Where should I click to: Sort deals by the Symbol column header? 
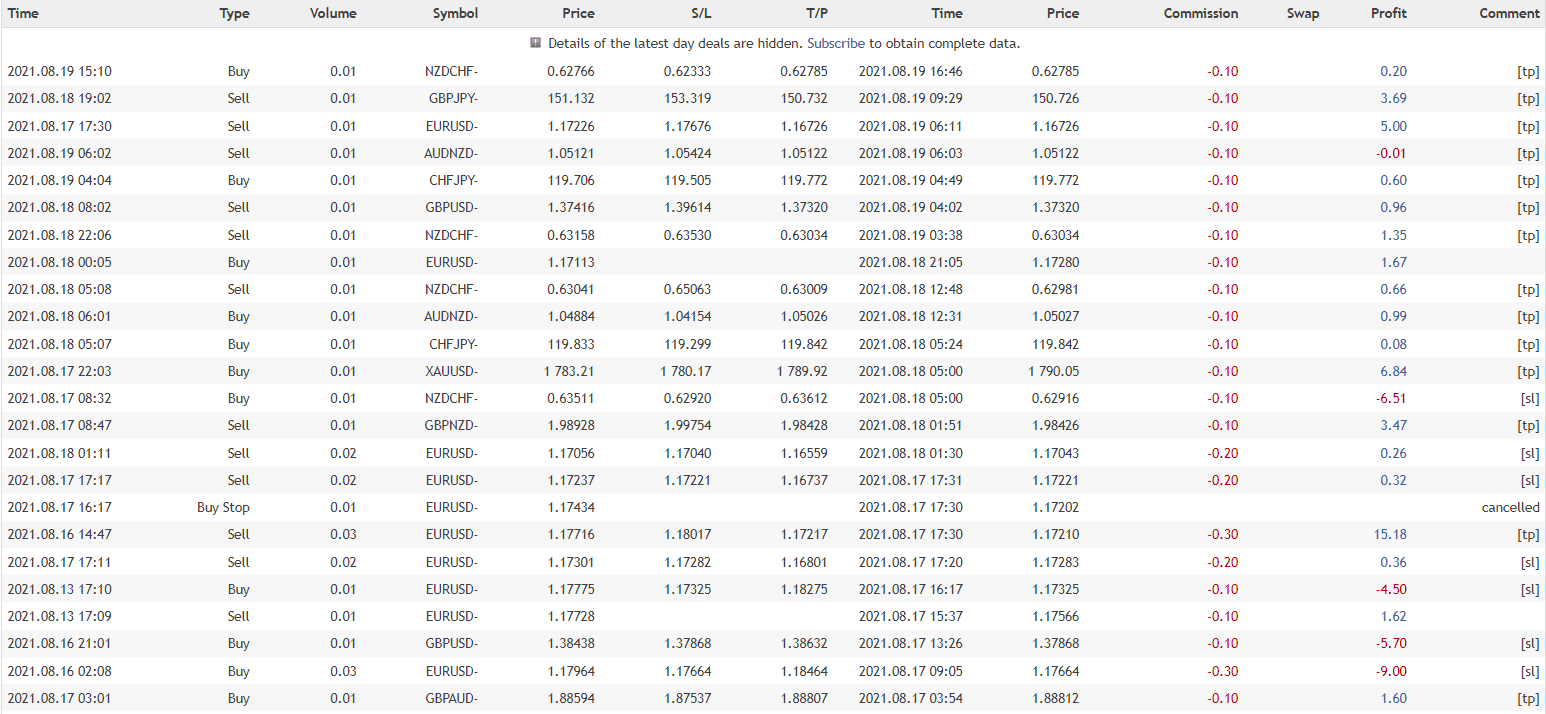(x=455, y=13)
